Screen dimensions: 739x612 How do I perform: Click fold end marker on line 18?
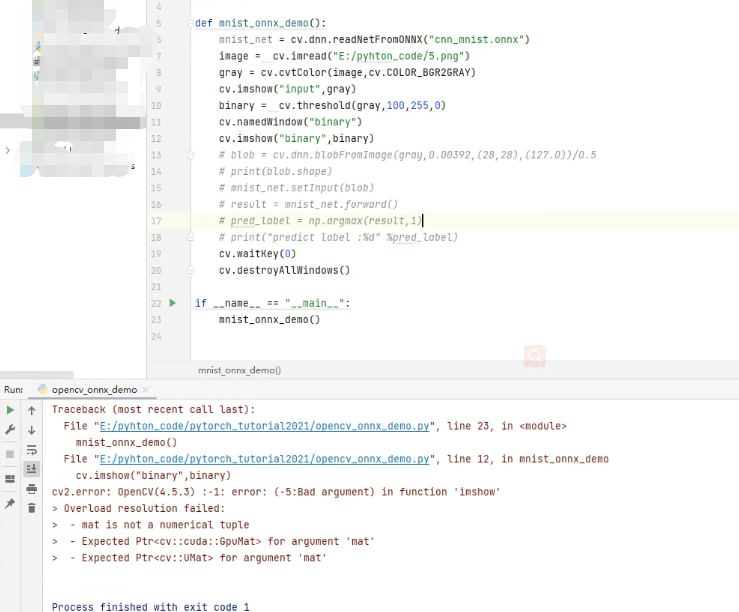(x=190, y=237)
